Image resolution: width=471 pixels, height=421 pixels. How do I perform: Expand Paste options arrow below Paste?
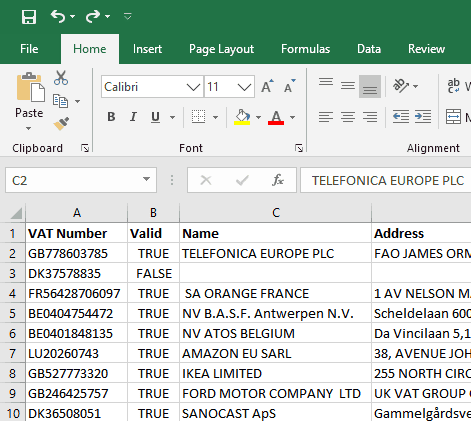[x=29, y=128]
